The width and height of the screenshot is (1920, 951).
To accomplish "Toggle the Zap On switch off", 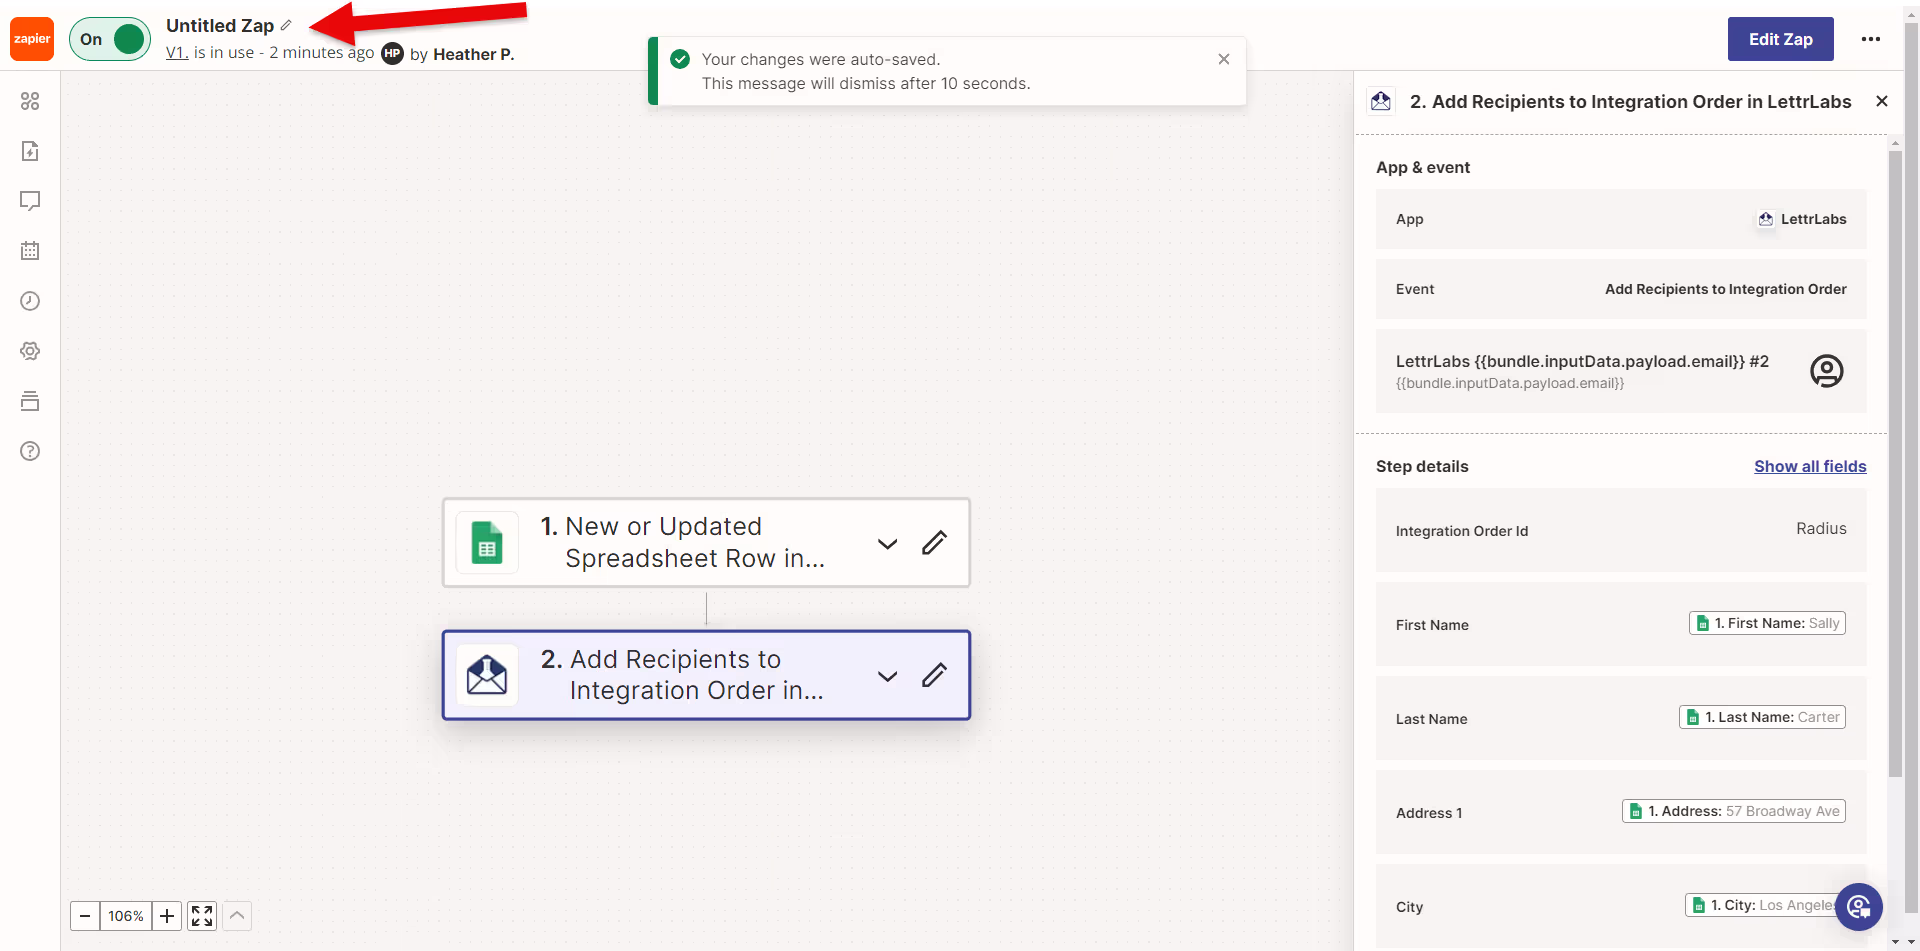I will [110, 39].
